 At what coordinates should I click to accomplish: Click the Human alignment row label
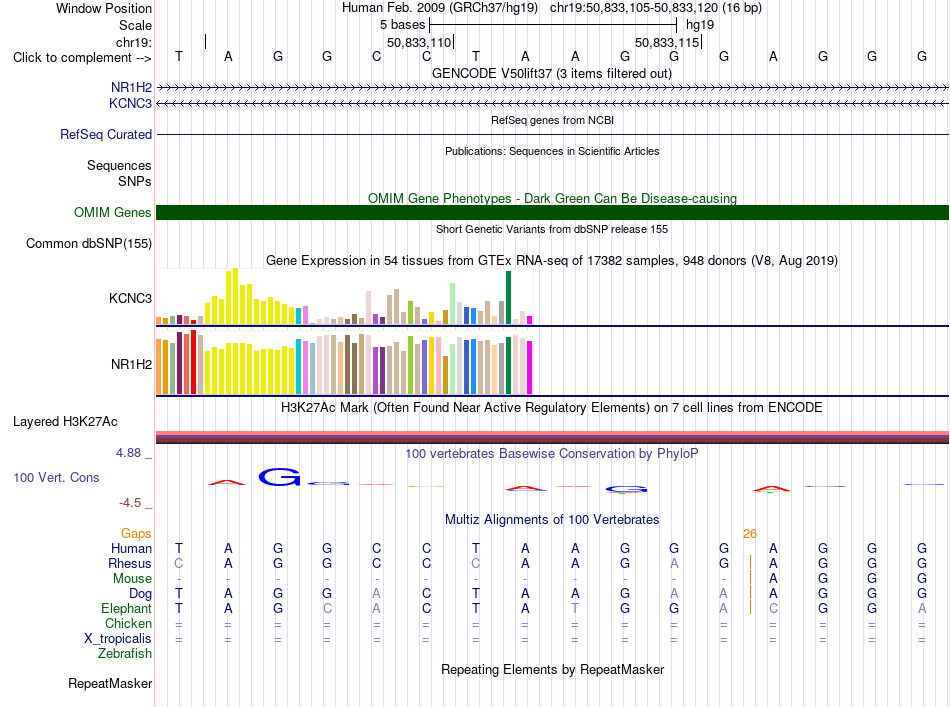pos(131,548)
